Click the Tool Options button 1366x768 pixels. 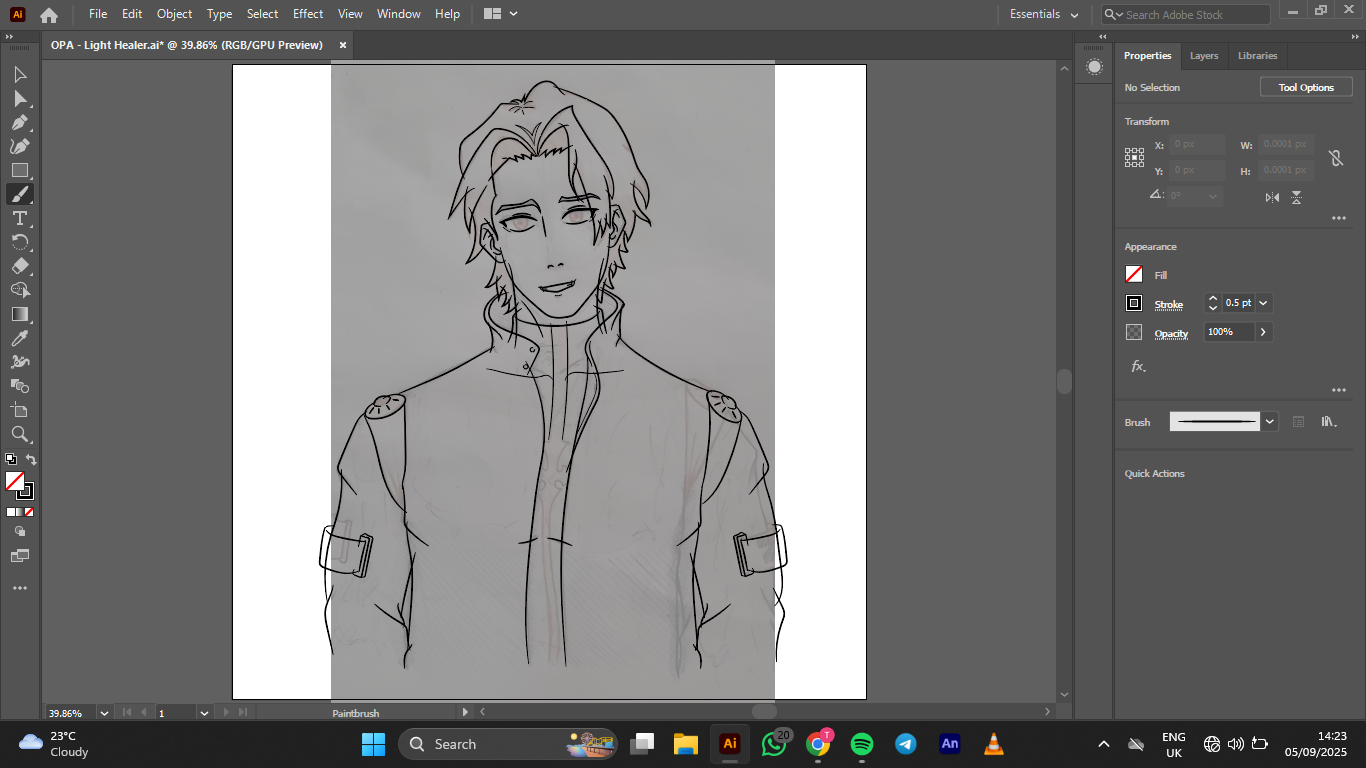pyautogui.click(x=1306, y=88)
